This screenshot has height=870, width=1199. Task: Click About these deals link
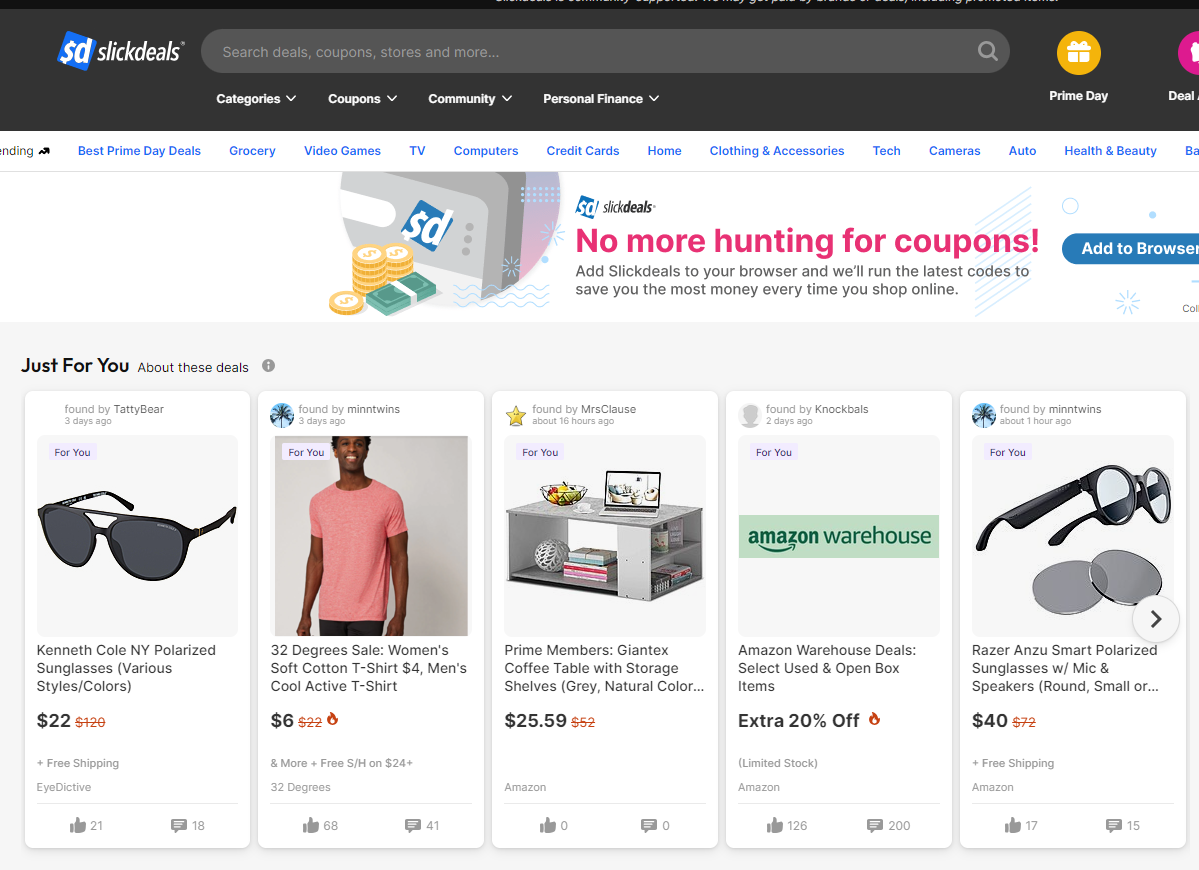click(x=193, y=367)
